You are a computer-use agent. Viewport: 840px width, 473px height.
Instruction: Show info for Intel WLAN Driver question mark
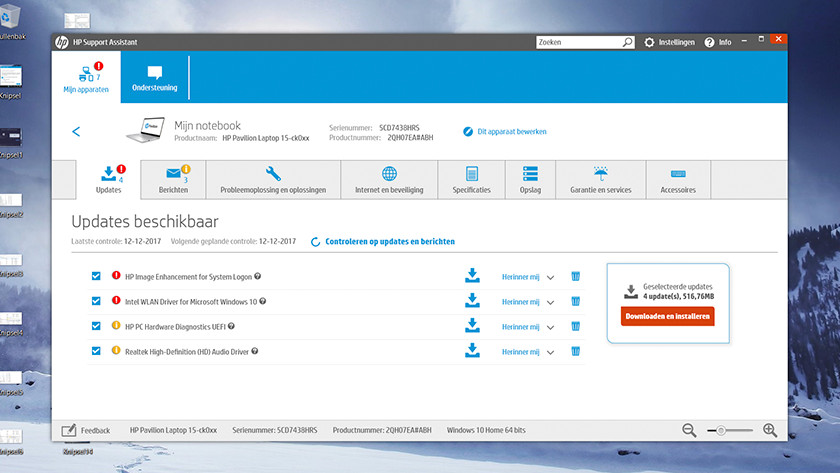(262, 301)
